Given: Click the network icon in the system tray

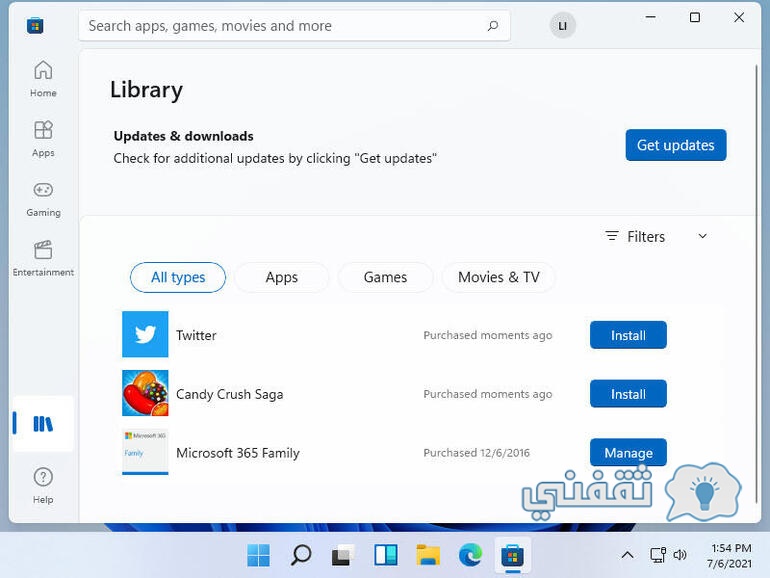Looking at the screenshot, I should pos(658,555).
